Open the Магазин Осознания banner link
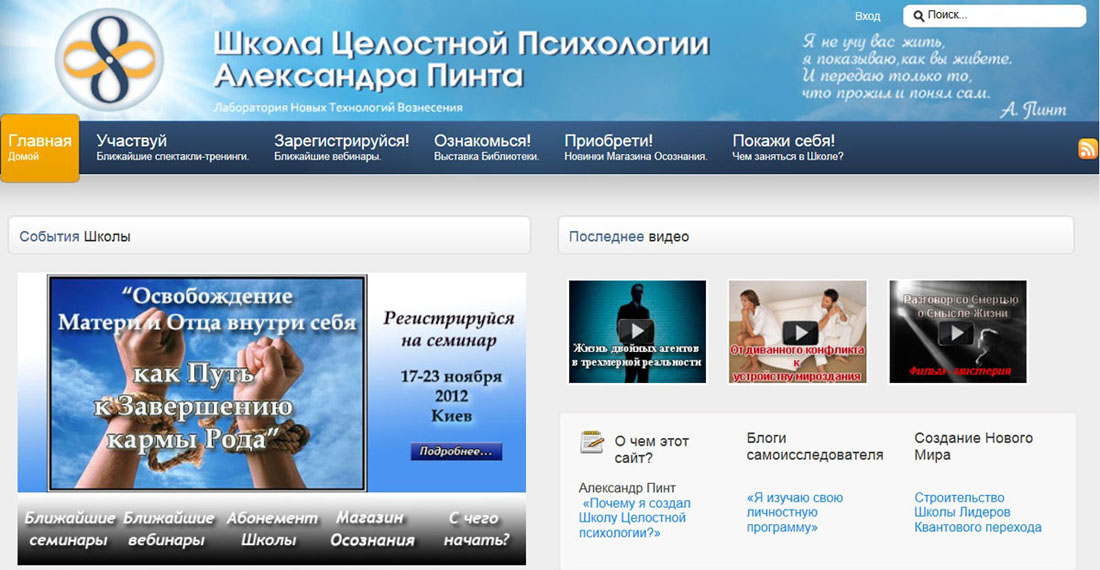Image resolution: width=1100 pixels, height=570 pixels. [372, 529]
